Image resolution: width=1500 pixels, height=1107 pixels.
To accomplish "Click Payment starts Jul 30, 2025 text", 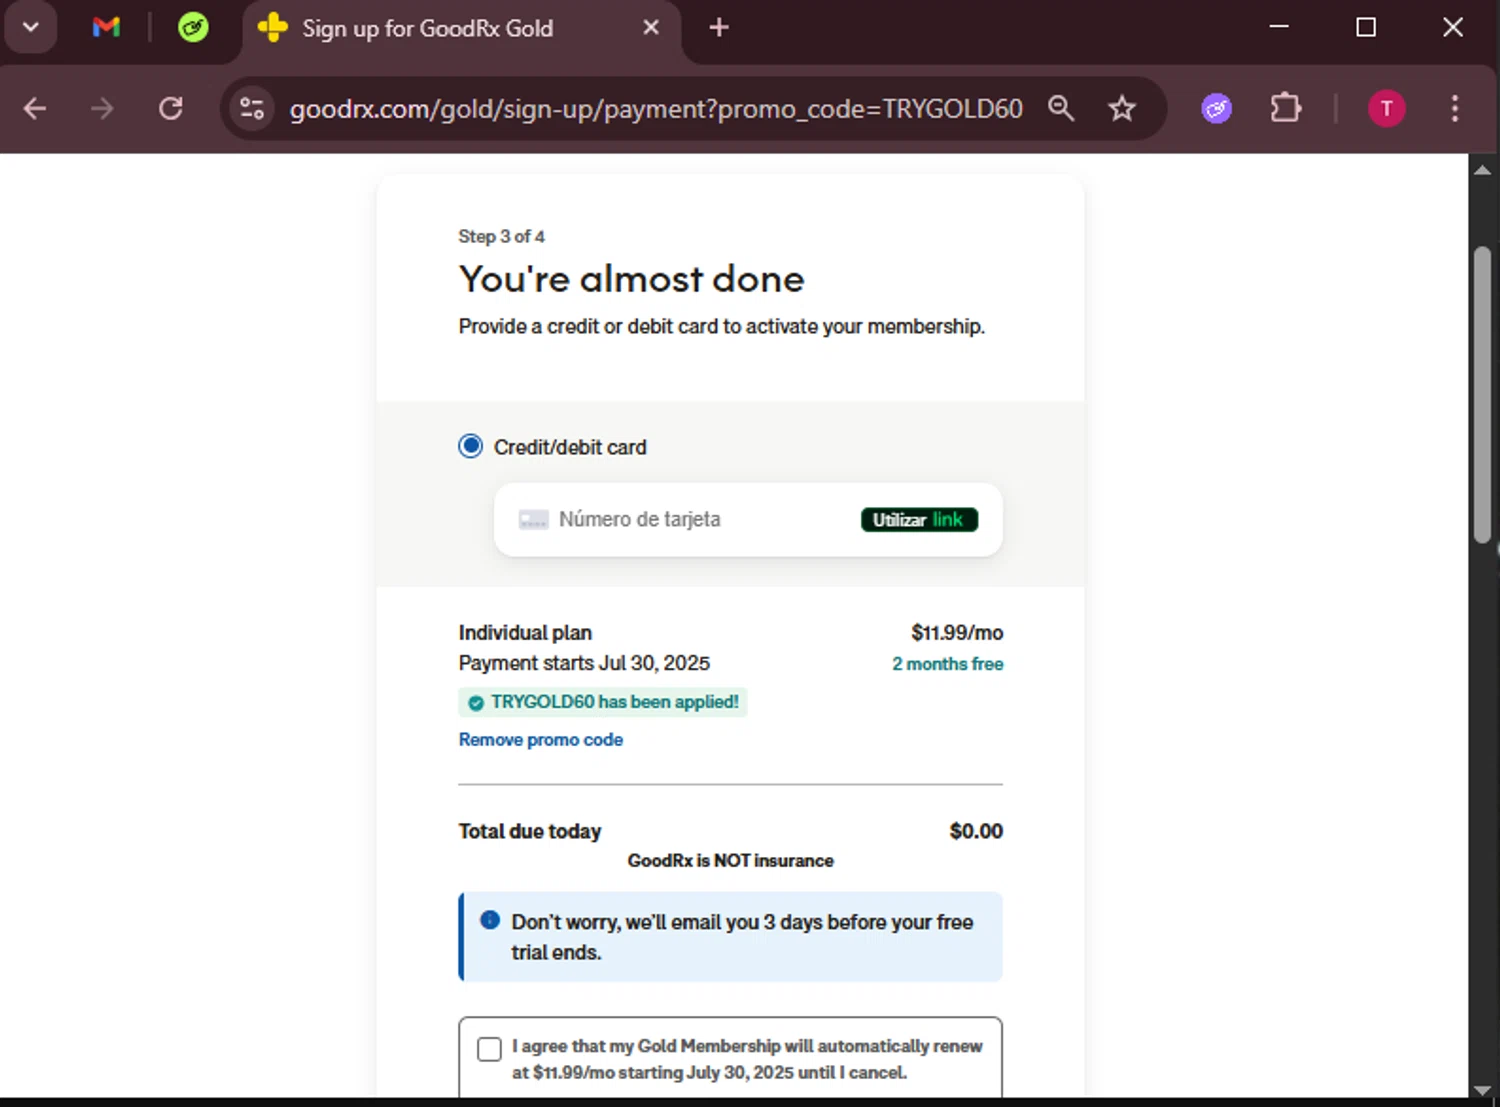I will [x=584, y=663].
